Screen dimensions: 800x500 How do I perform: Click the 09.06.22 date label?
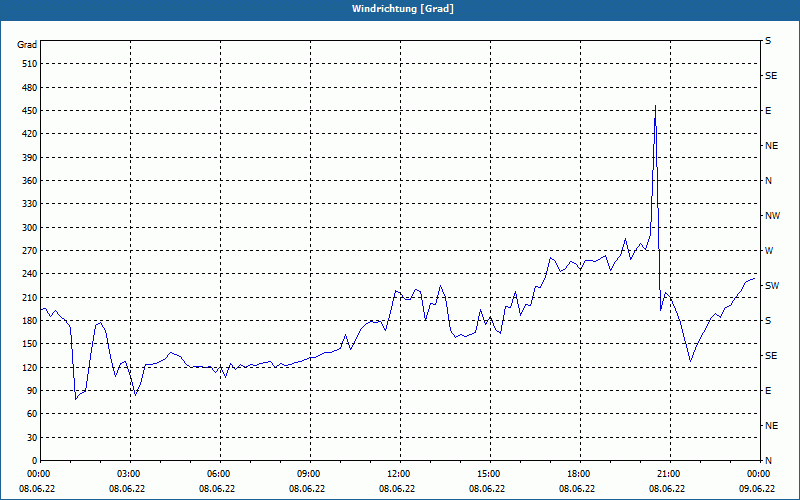(x=757, y=489)
